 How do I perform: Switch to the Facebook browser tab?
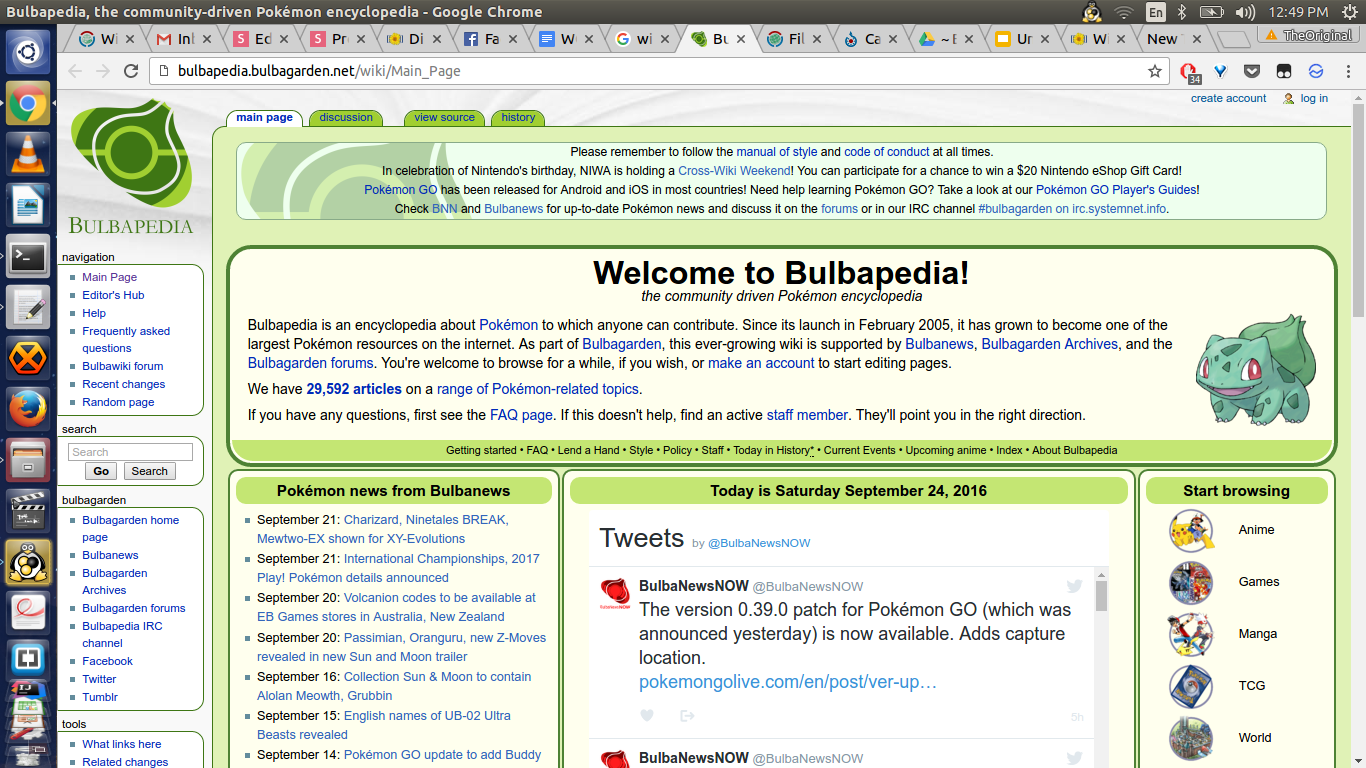click(x=491, y=39)
